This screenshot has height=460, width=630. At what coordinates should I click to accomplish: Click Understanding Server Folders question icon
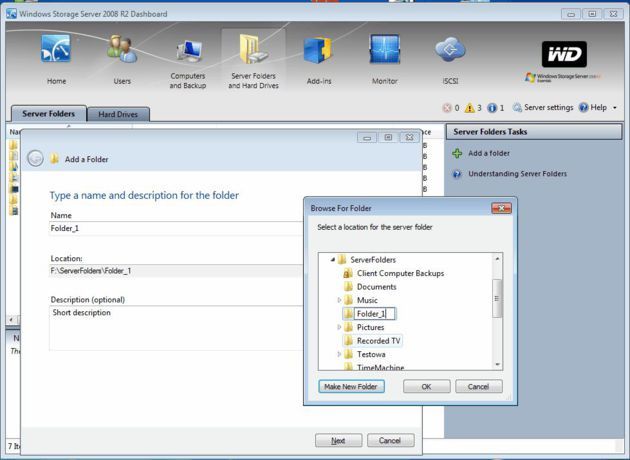click(457, 174)
